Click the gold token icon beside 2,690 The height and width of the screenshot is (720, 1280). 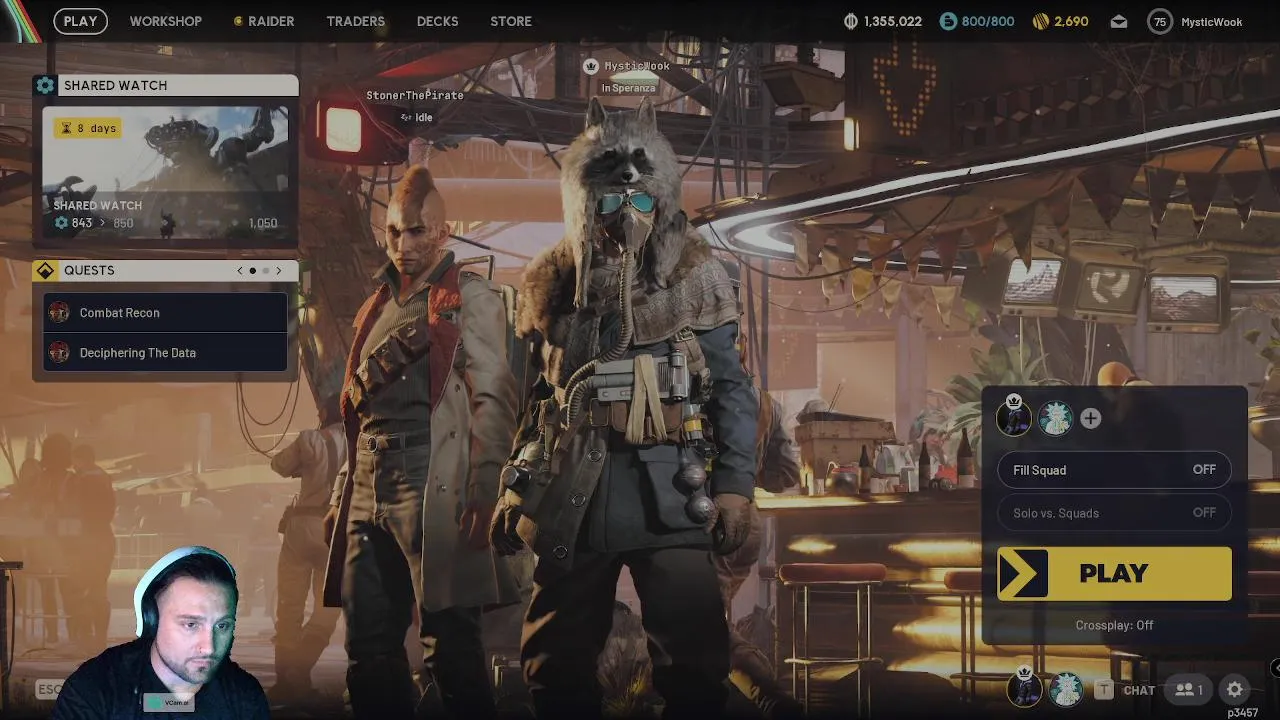[1041, 21]
